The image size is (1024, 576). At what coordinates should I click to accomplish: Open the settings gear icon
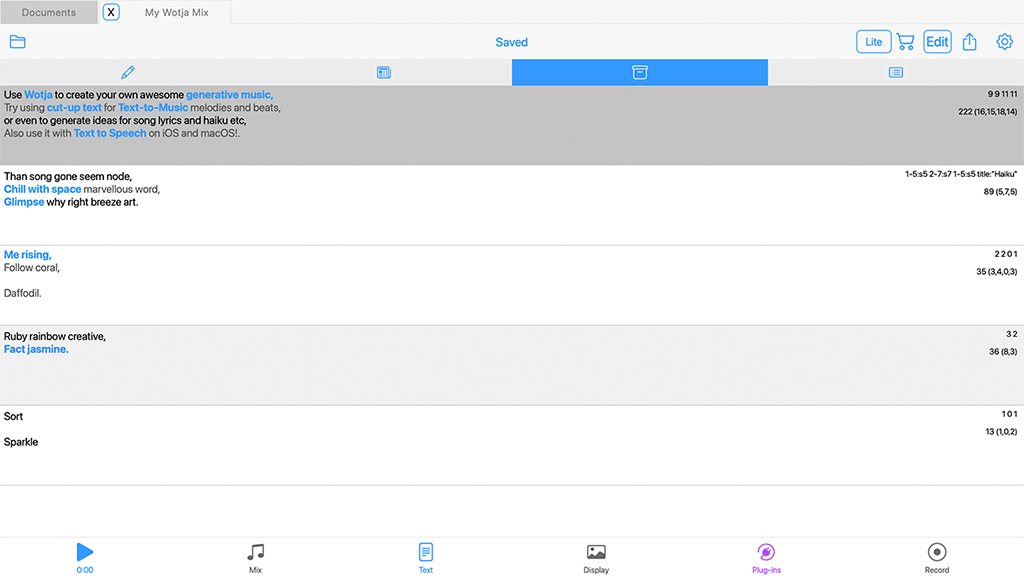1004,42
